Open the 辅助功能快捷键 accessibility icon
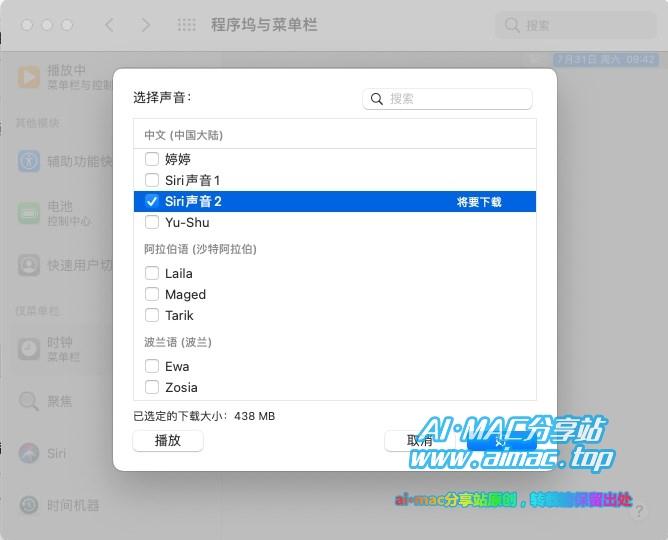 click(29, 161)
